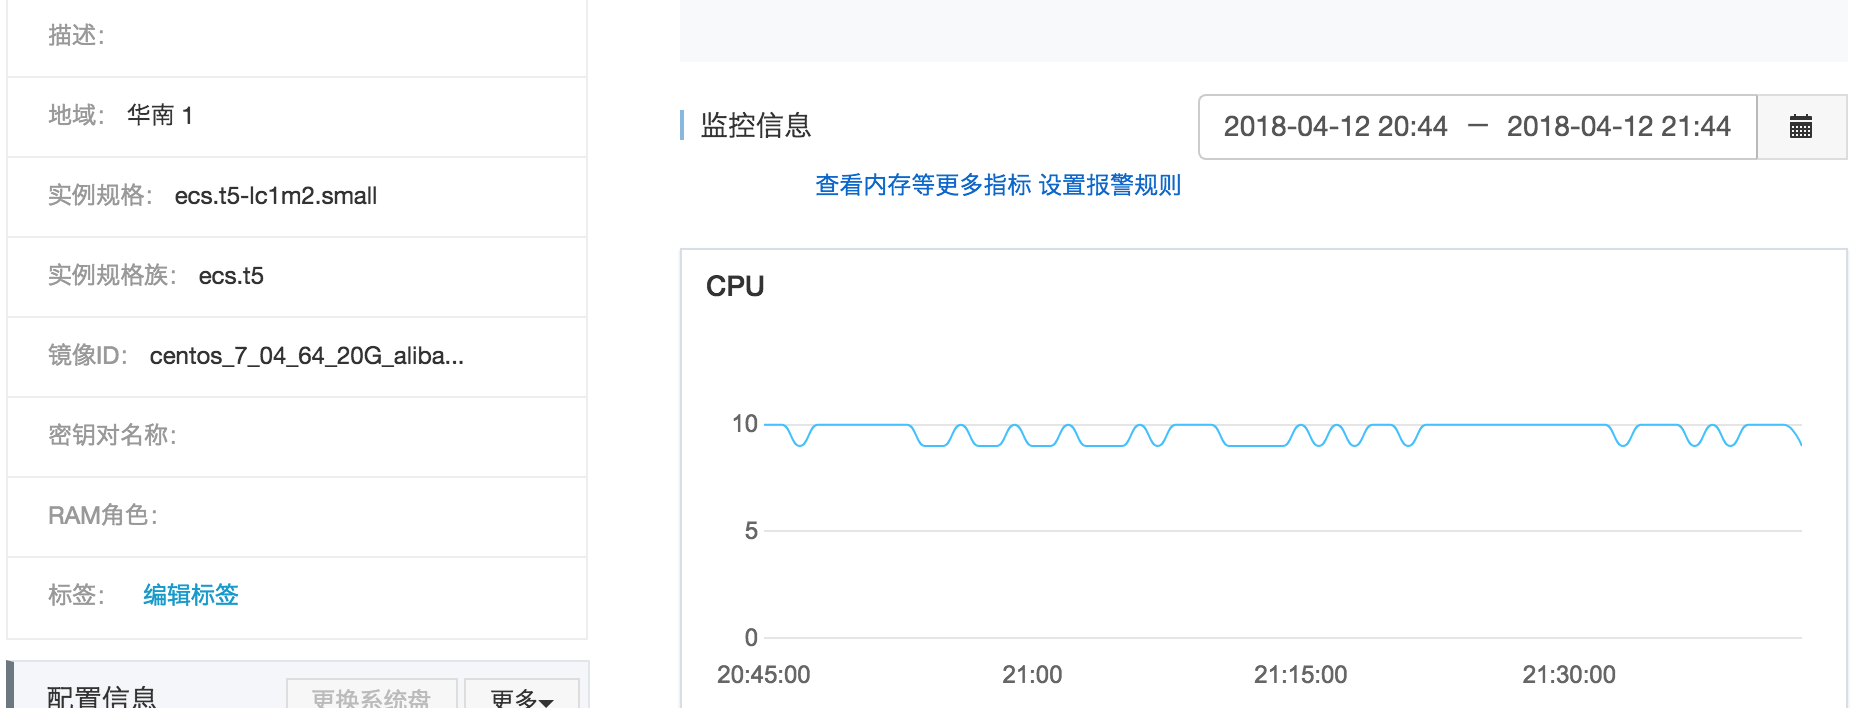Open 查看内存等更多指标 link
This screenshot has width=1852, height=708.
click(x=923, y=185)
